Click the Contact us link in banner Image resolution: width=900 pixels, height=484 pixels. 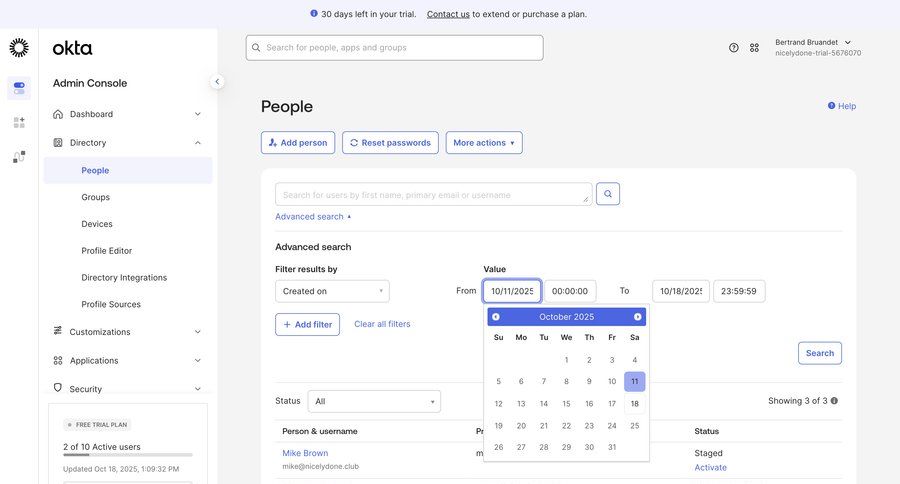(x=448, y=14)
